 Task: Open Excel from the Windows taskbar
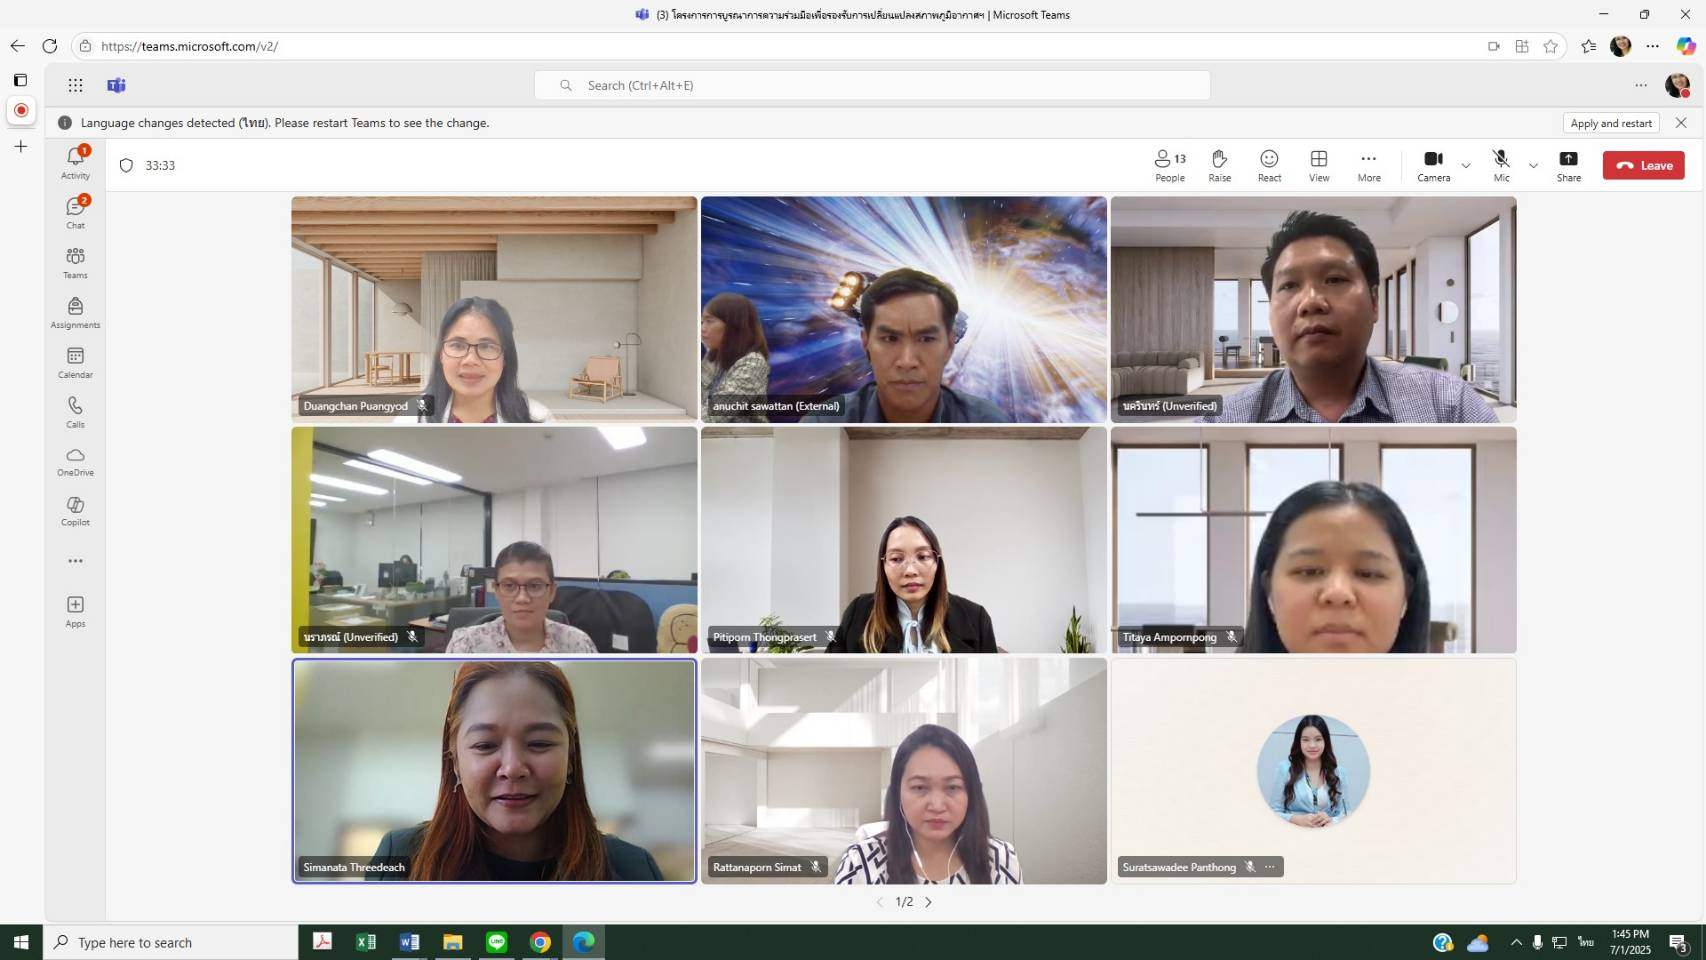[366, 942]
